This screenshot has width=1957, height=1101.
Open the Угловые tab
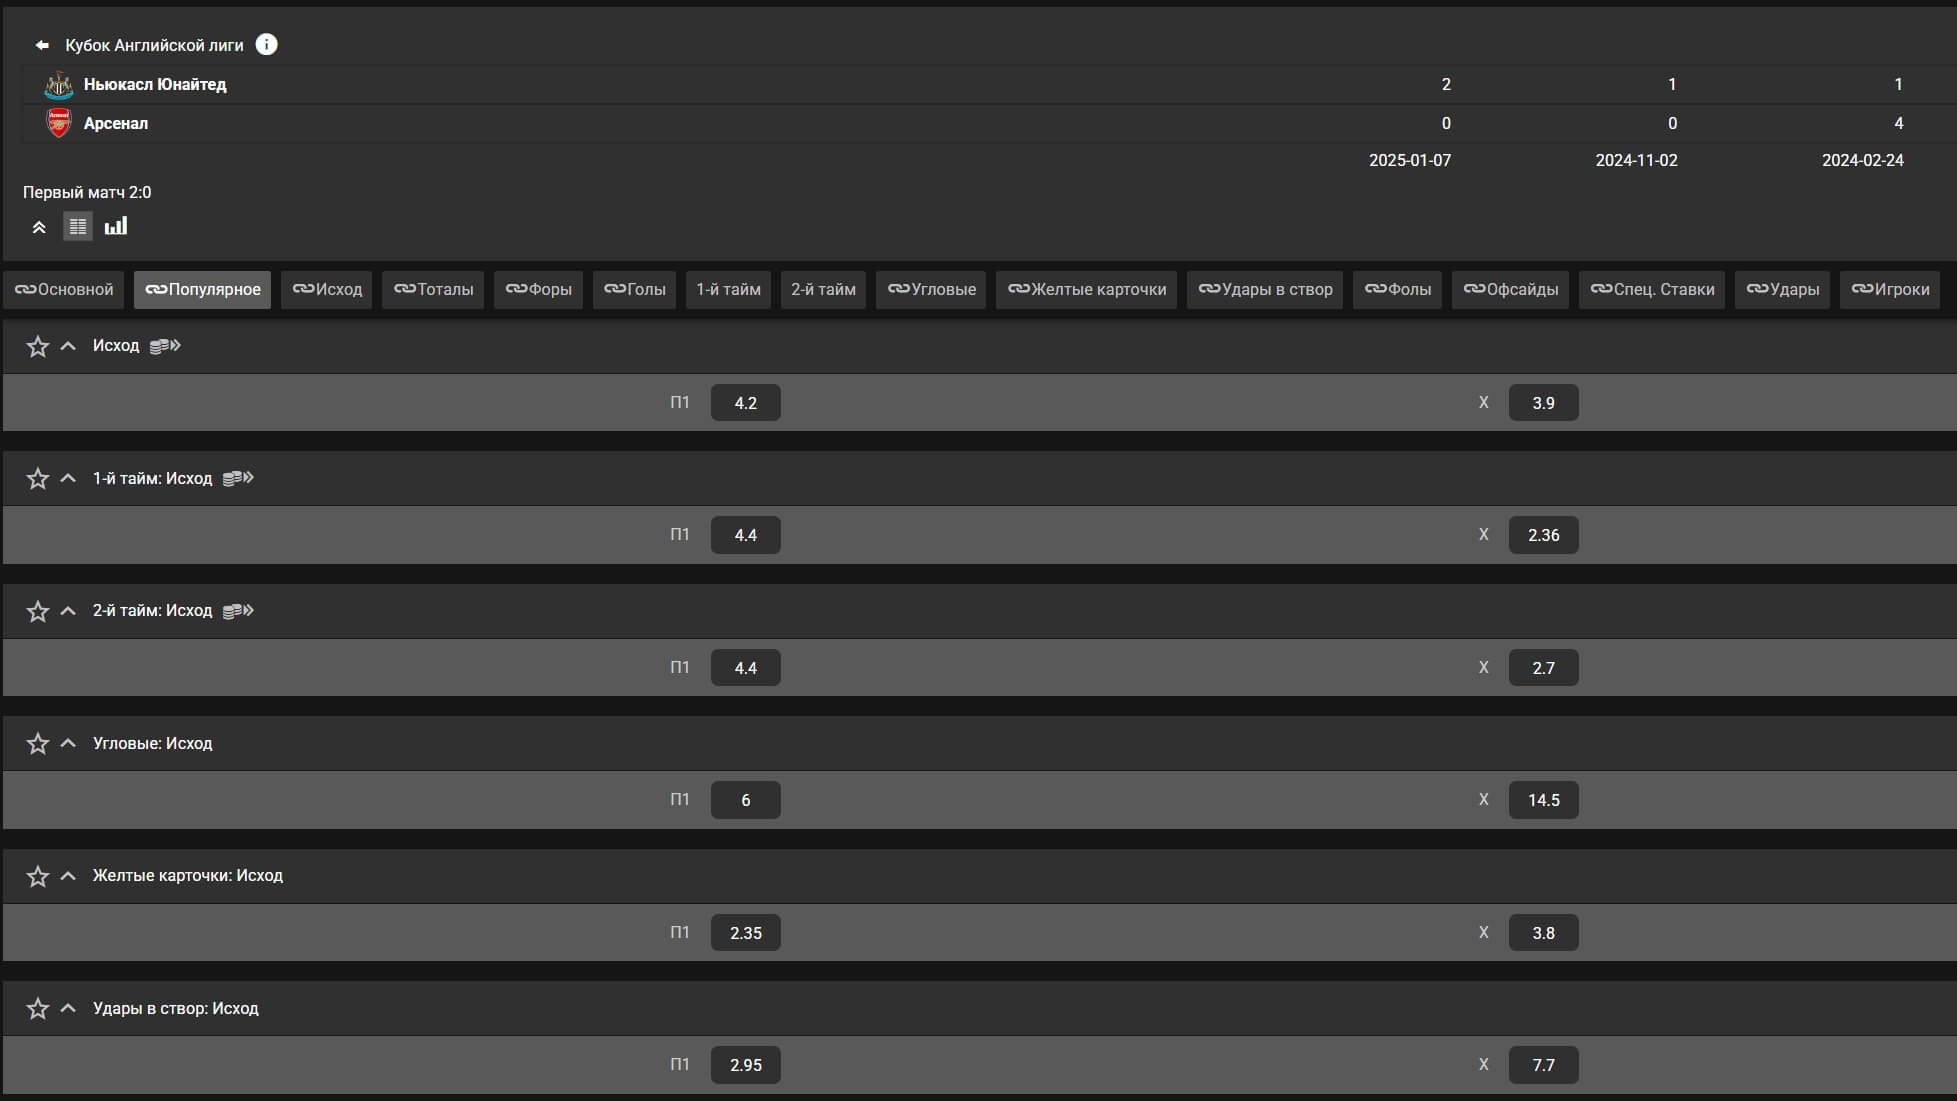[x=931, y=290]
